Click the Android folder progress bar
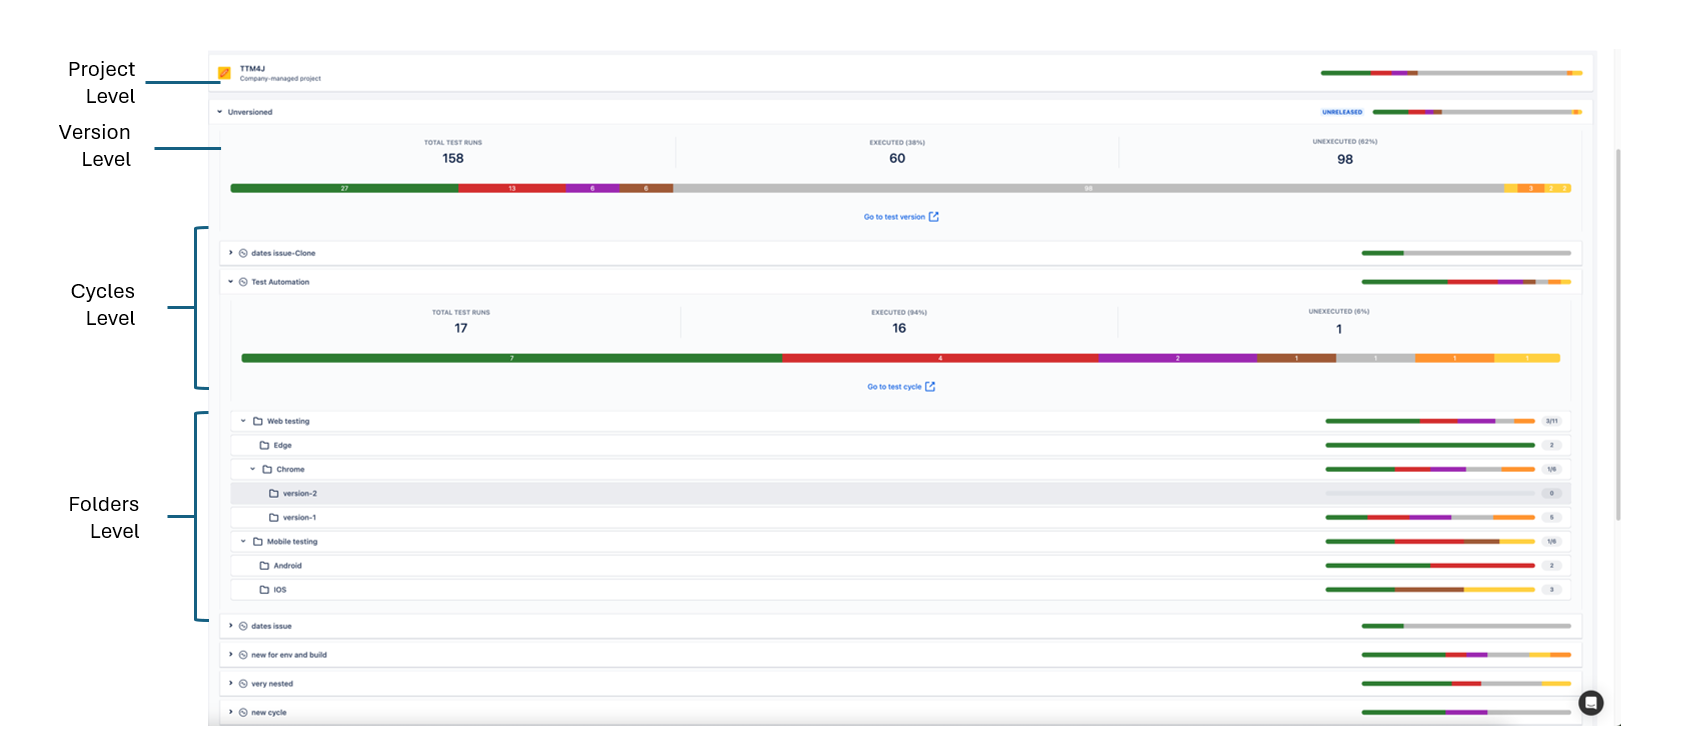 point(1430,565)
